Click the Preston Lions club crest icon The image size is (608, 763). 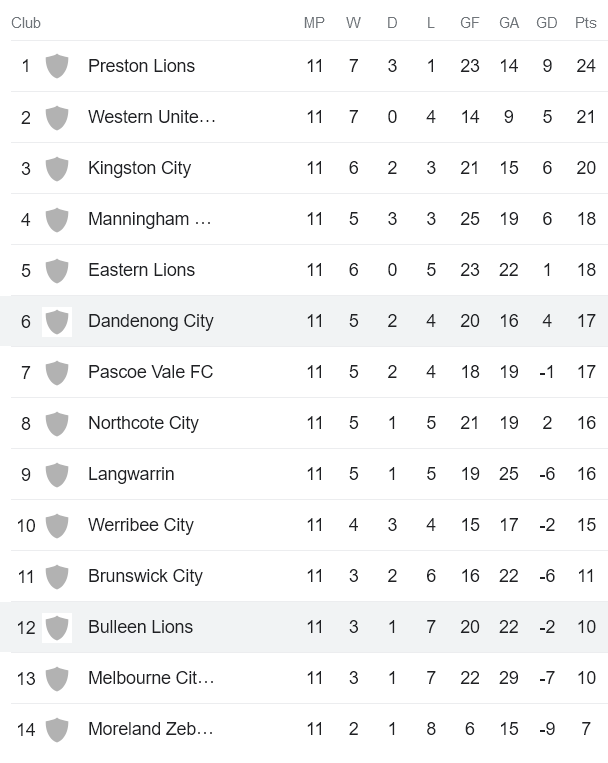coord(57,66)
